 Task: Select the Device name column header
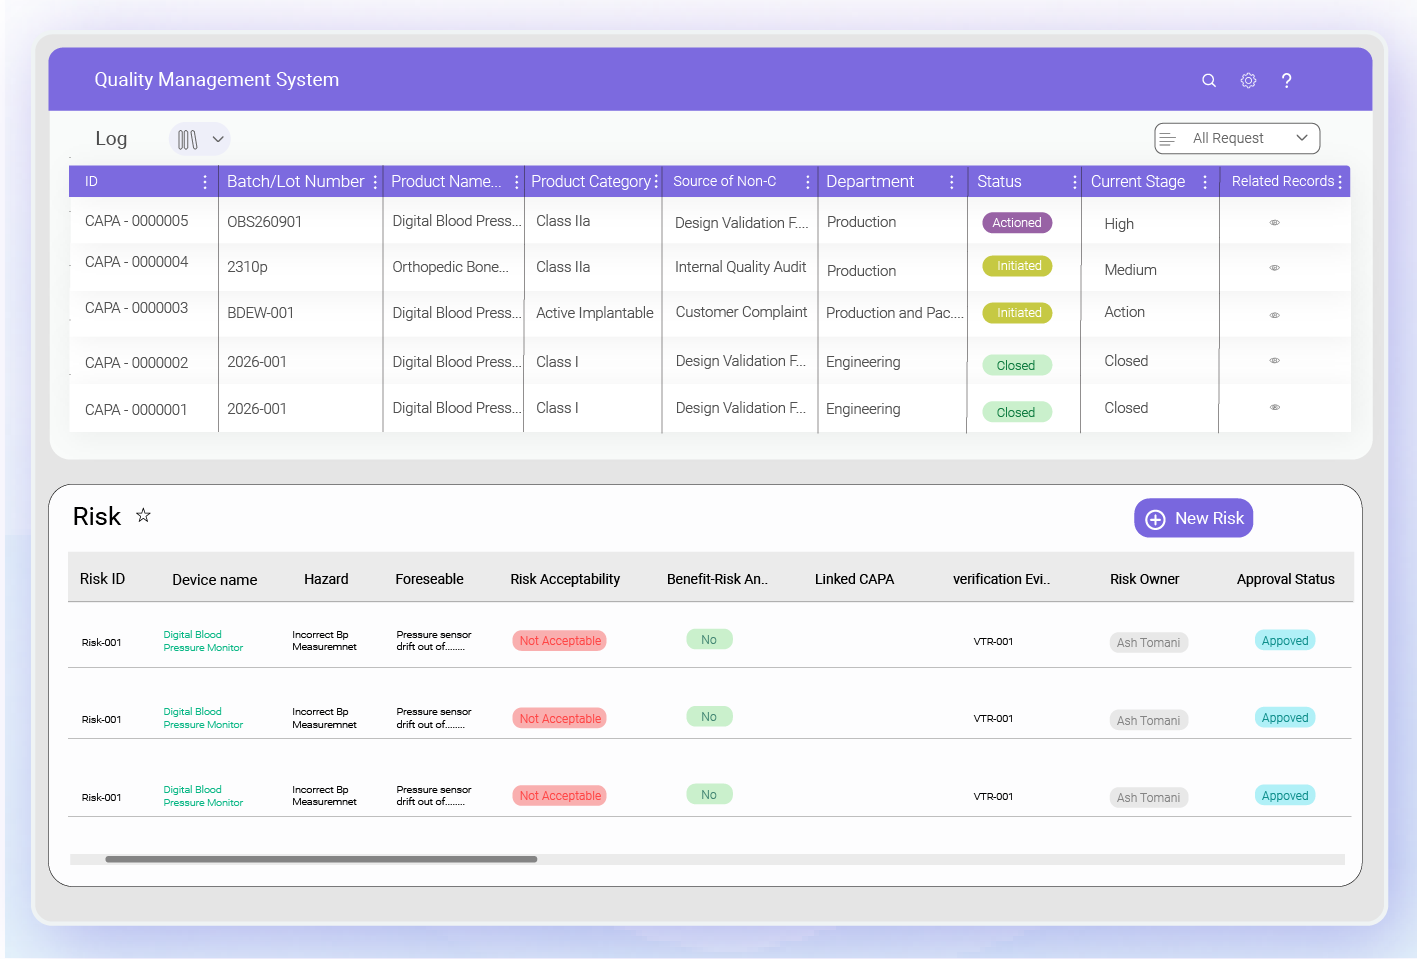tap(215, 580)
